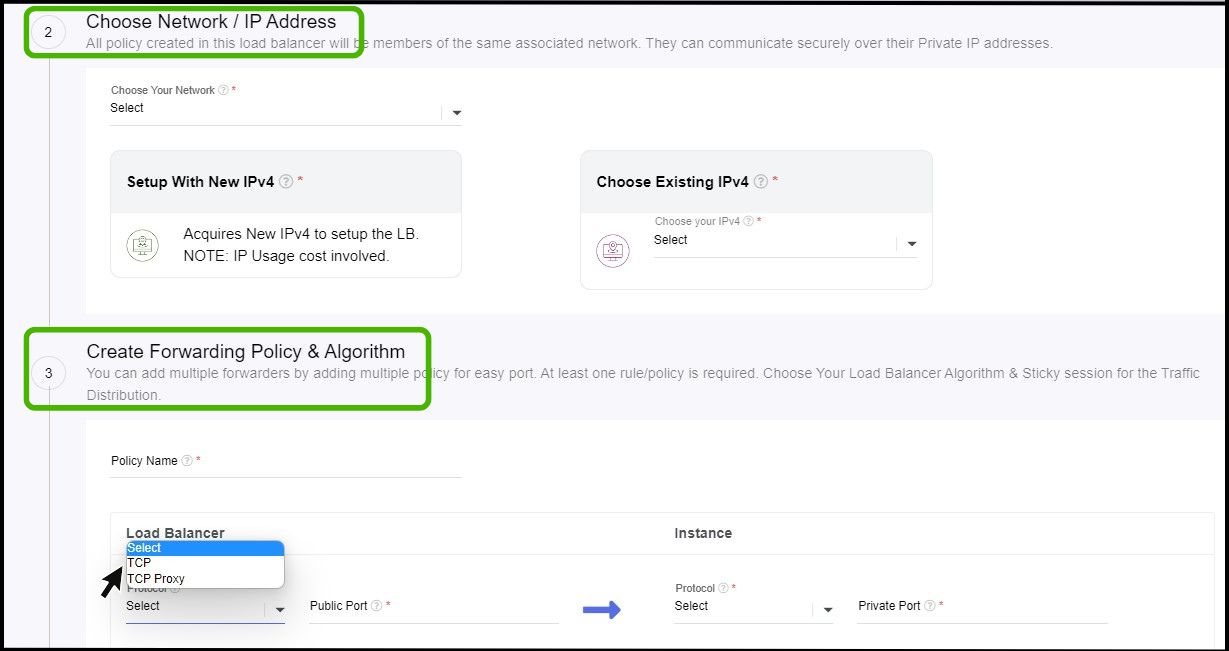Choose TCP from the protocol list
Image resolution: width=1229 pixels, height=651 pixels.
205,563
